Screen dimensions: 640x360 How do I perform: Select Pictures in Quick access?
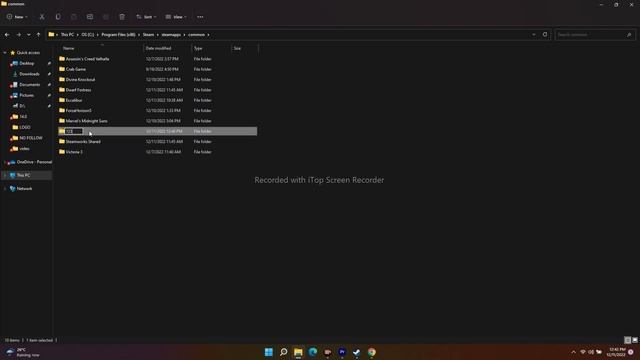point(27,95)
